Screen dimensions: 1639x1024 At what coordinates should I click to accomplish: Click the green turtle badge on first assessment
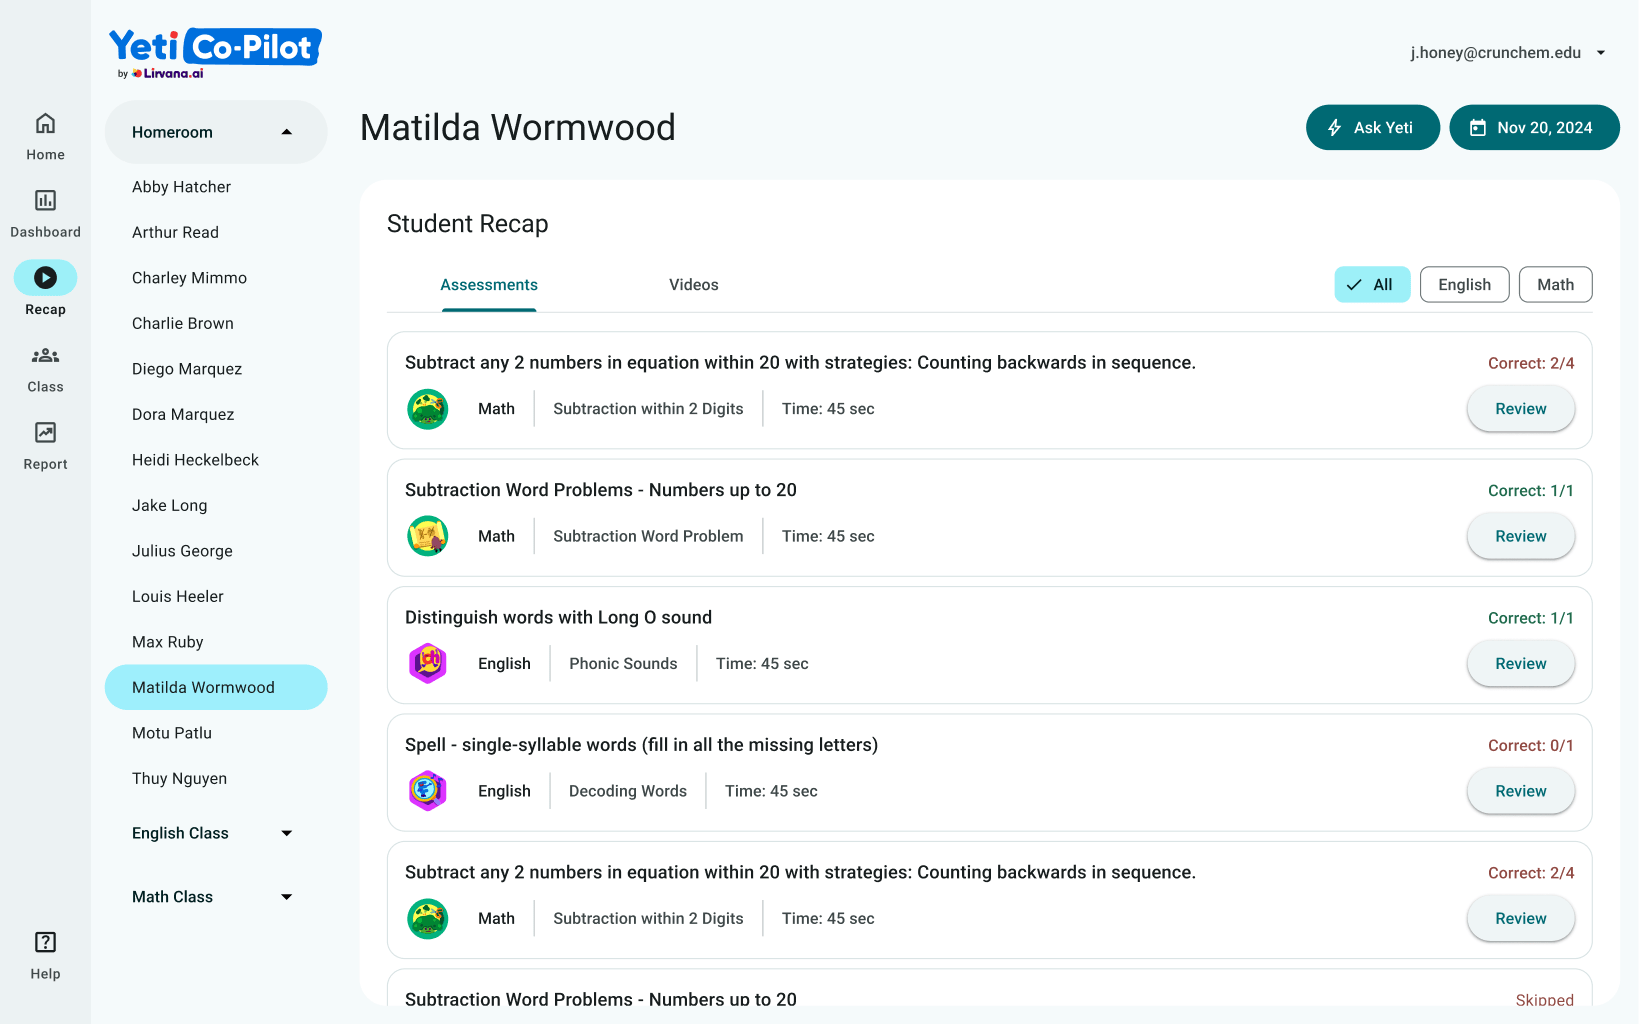(428, 409)
